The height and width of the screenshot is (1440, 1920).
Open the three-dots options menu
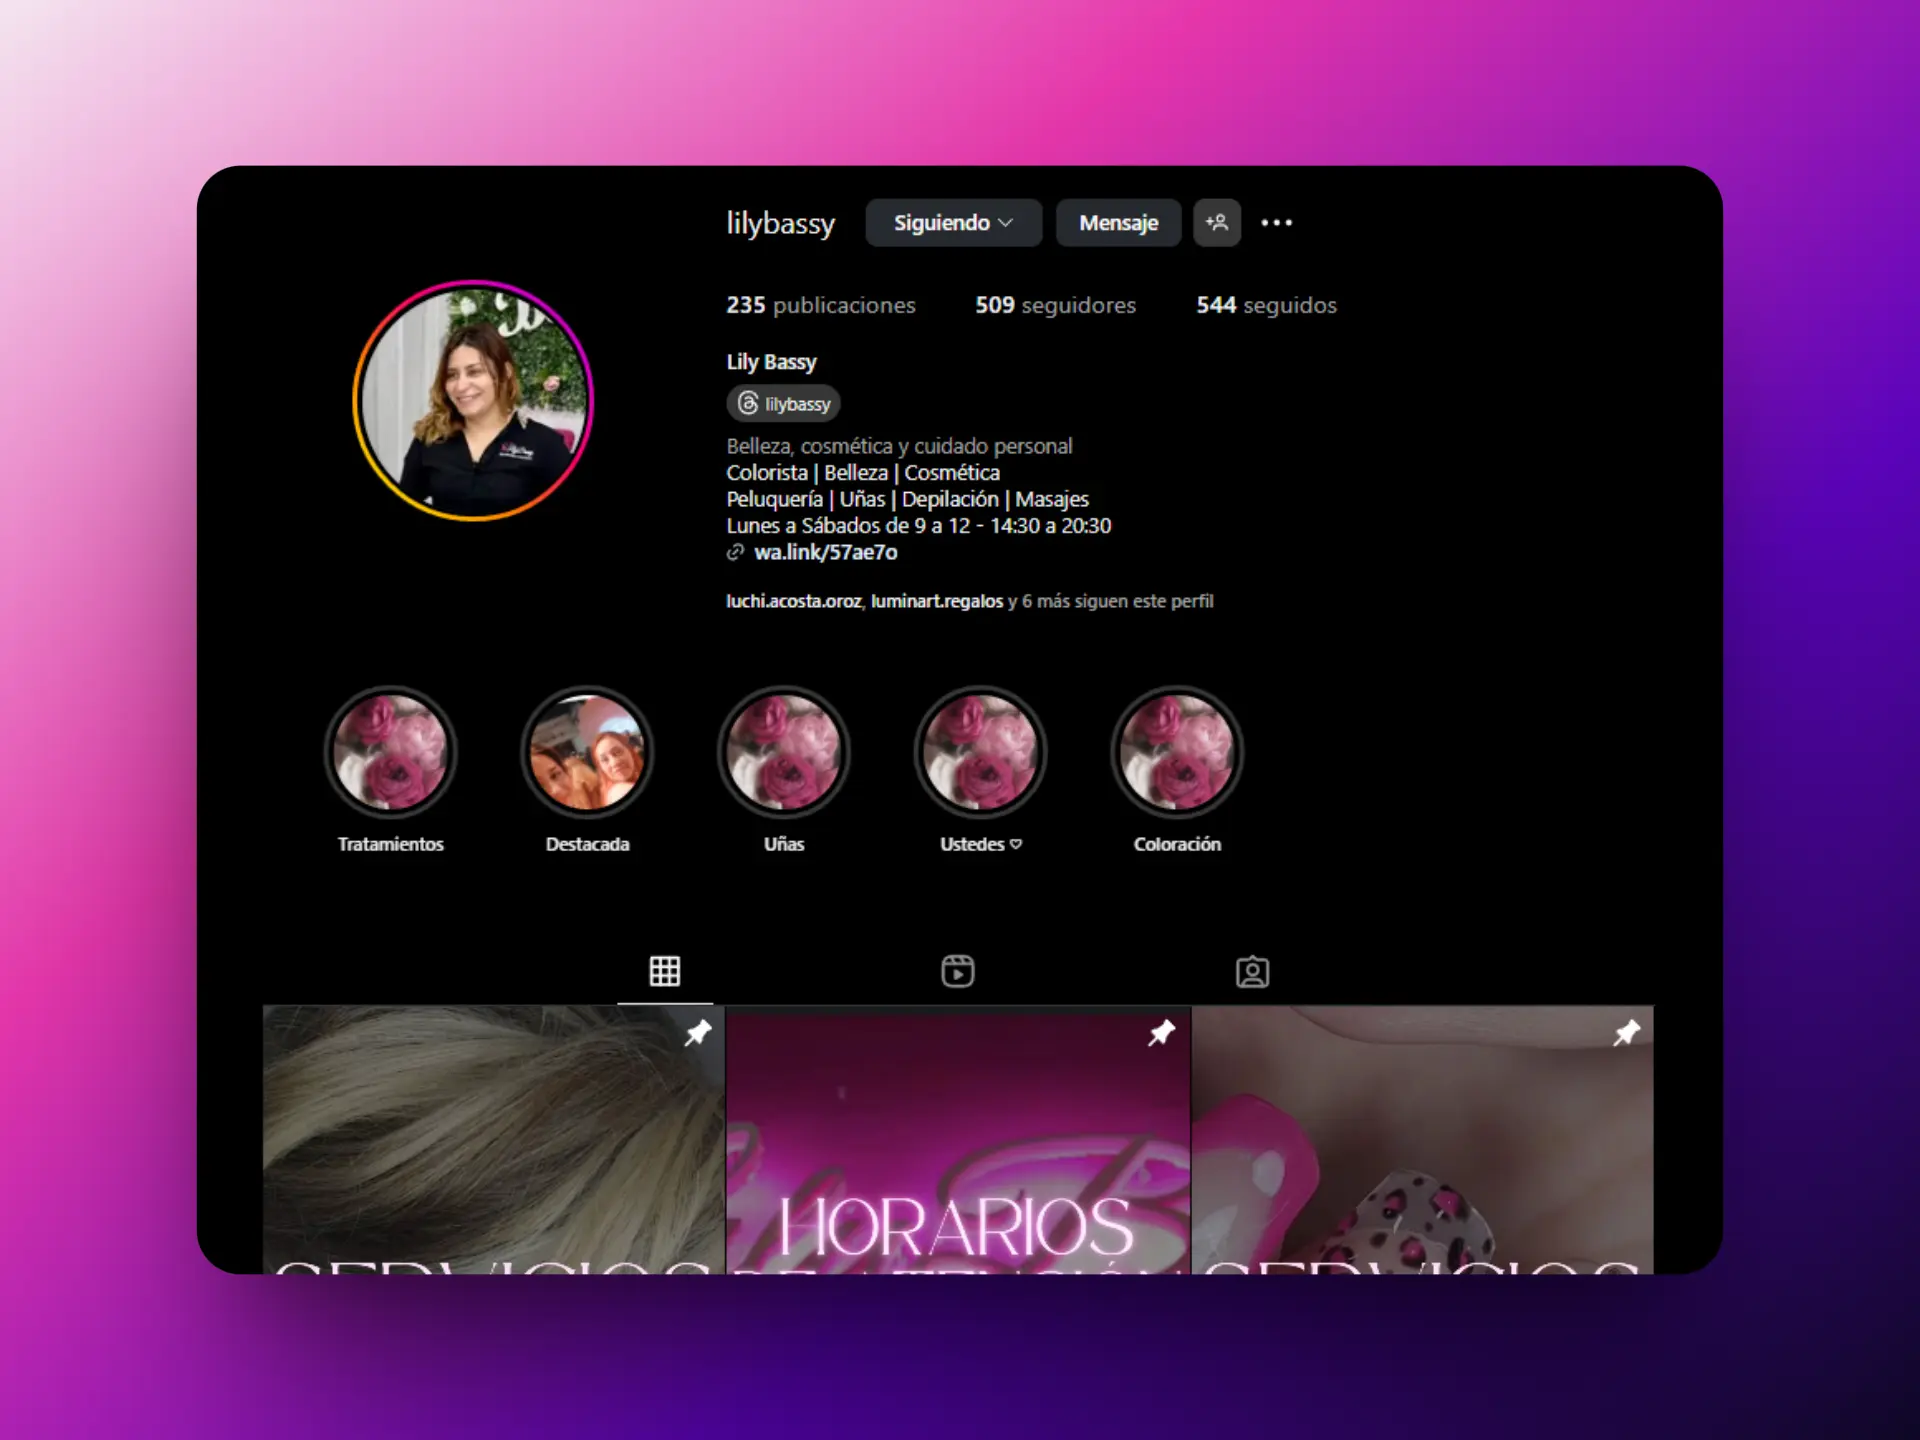1276,222
